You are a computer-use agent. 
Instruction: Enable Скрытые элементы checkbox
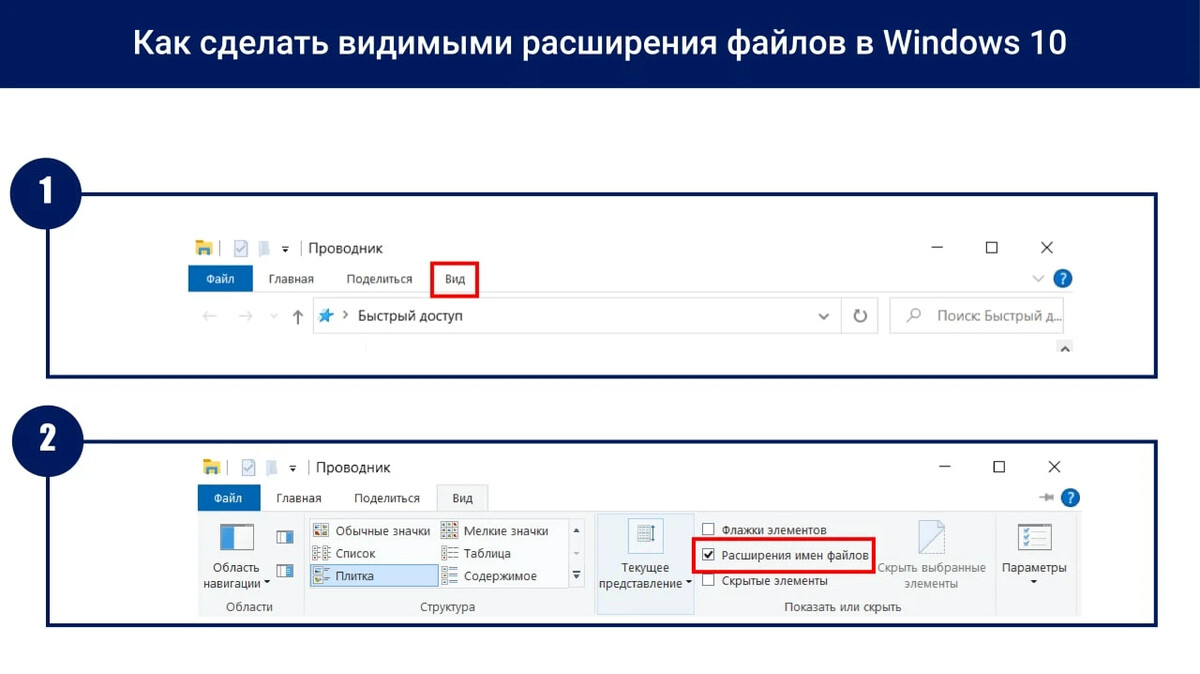(x=709, y=581)
